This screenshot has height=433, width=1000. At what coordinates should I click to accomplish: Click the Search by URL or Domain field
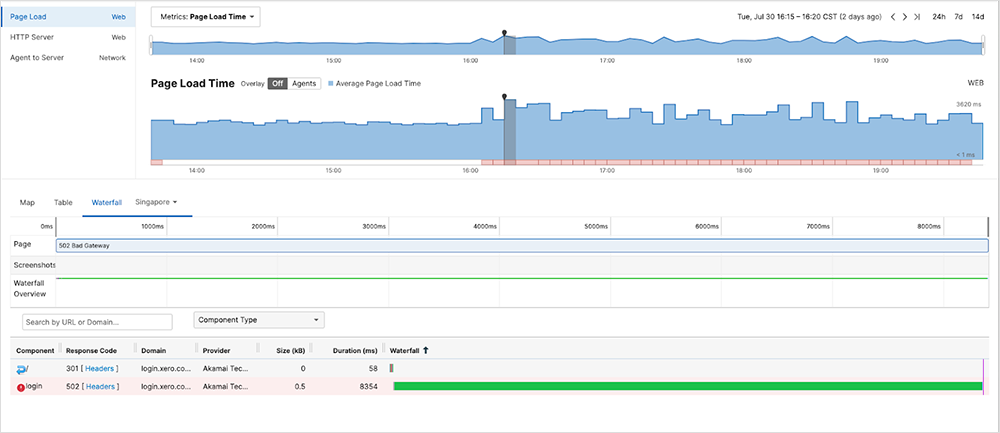tap(97, 322)
